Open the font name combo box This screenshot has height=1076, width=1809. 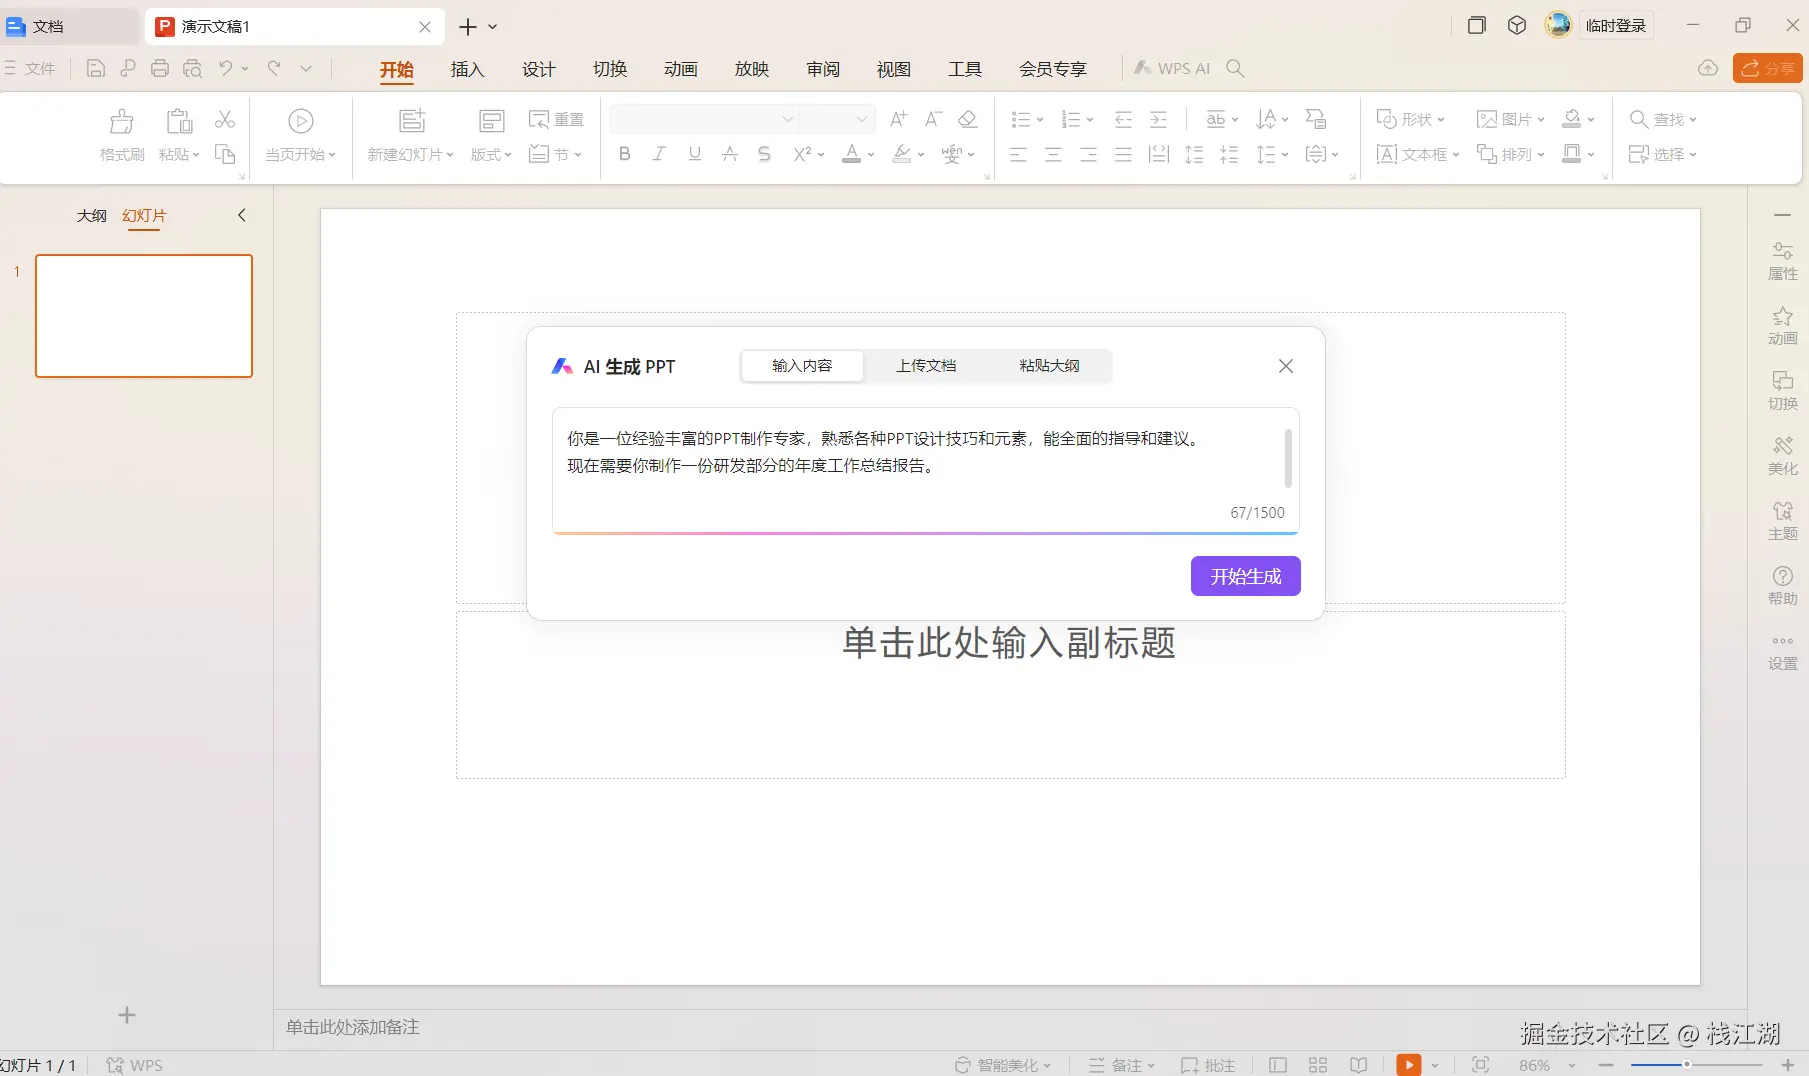click(704, 119)
